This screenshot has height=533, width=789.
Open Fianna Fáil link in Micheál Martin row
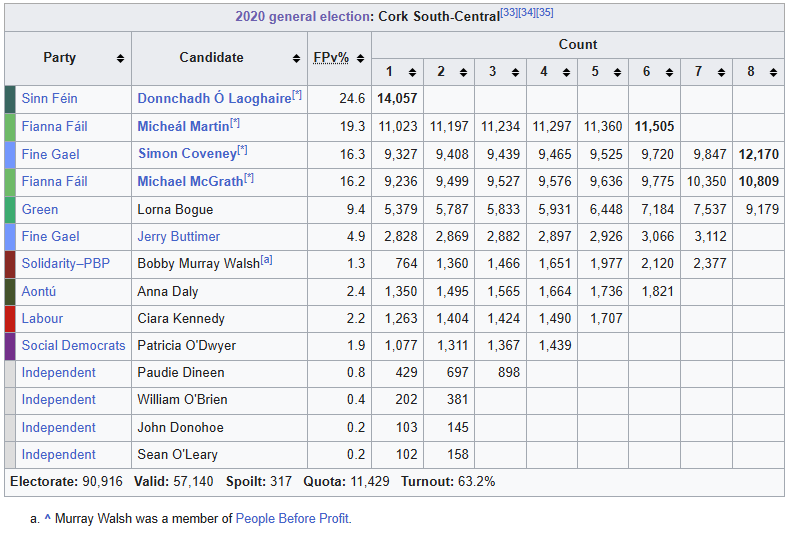click(x=54, y=127)
